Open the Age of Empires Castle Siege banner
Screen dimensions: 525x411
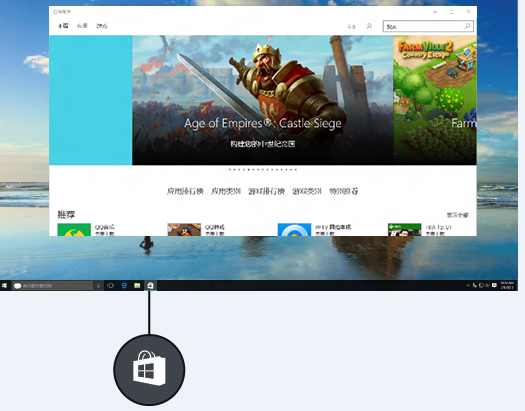[263, 100]
